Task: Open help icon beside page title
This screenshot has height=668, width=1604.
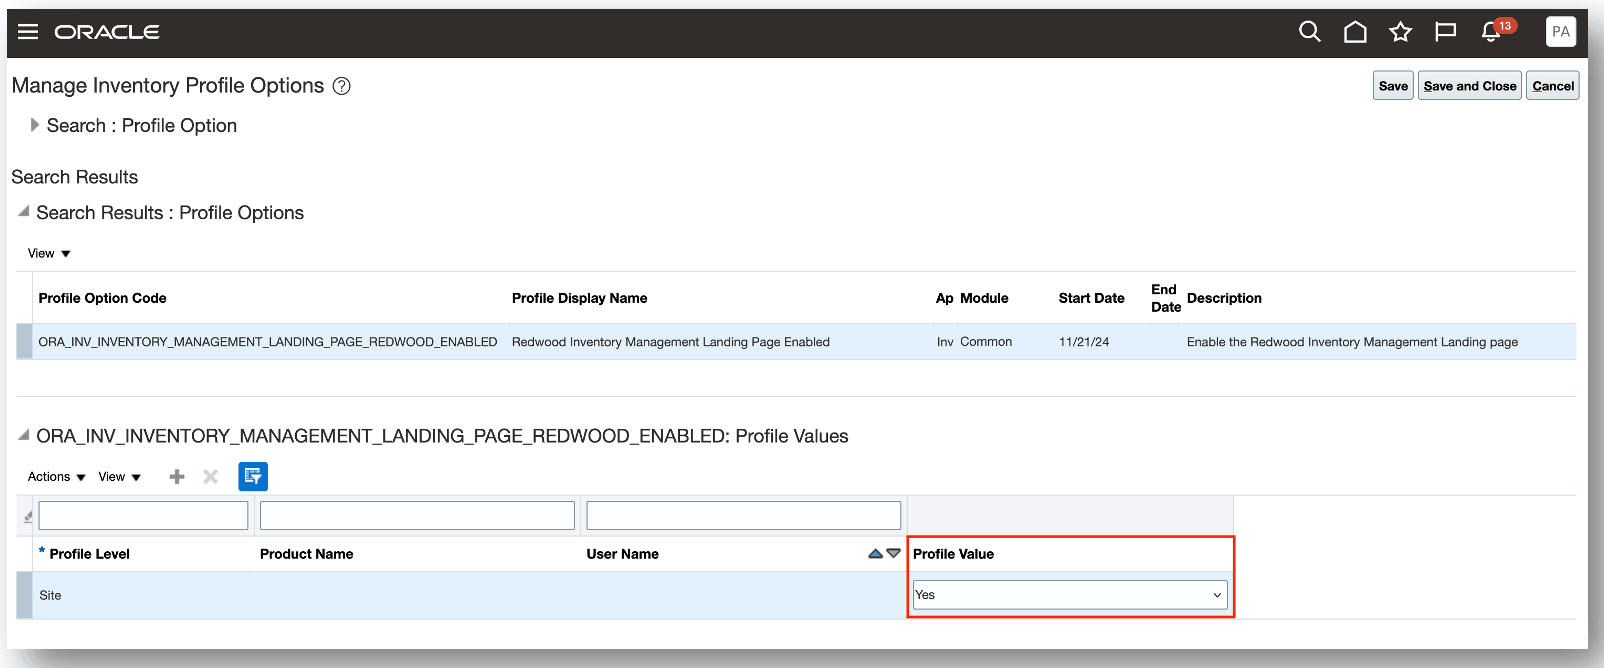Action: coord(341,86)
